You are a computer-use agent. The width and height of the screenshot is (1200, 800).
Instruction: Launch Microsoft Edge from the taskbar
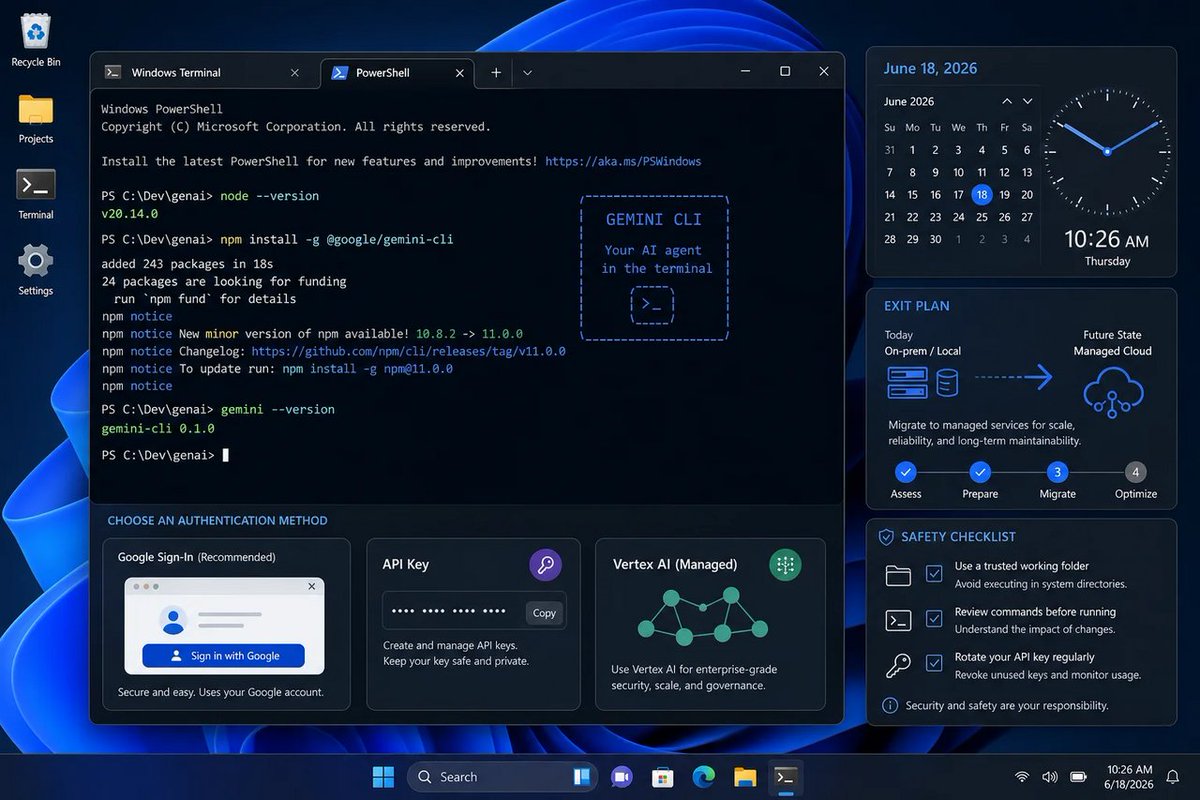703,777
